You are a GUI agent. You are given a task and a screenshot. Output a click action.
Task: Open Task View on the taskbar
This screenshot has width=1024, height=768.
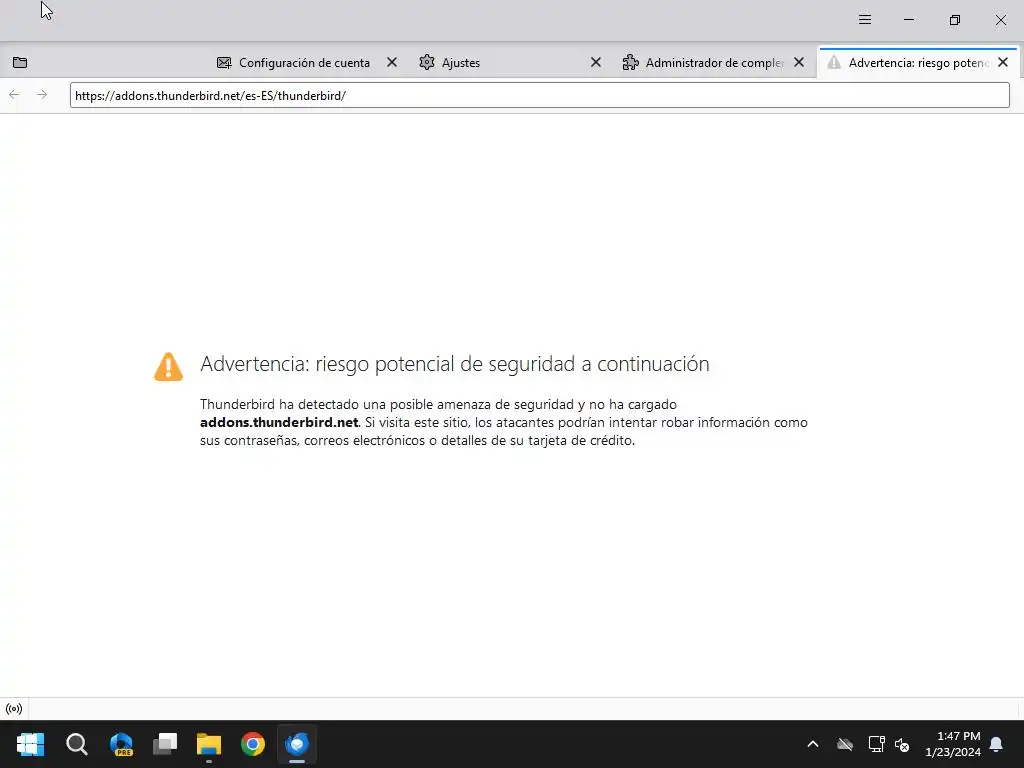pyautogui.click(x=165, y=744)
